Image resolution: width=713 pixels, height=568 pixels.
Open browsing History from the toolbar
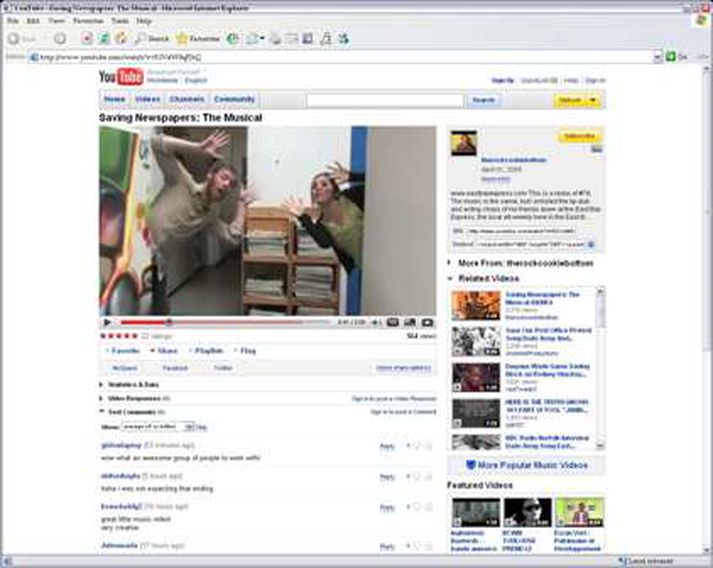pyautogui.click(x=232, y=39)
